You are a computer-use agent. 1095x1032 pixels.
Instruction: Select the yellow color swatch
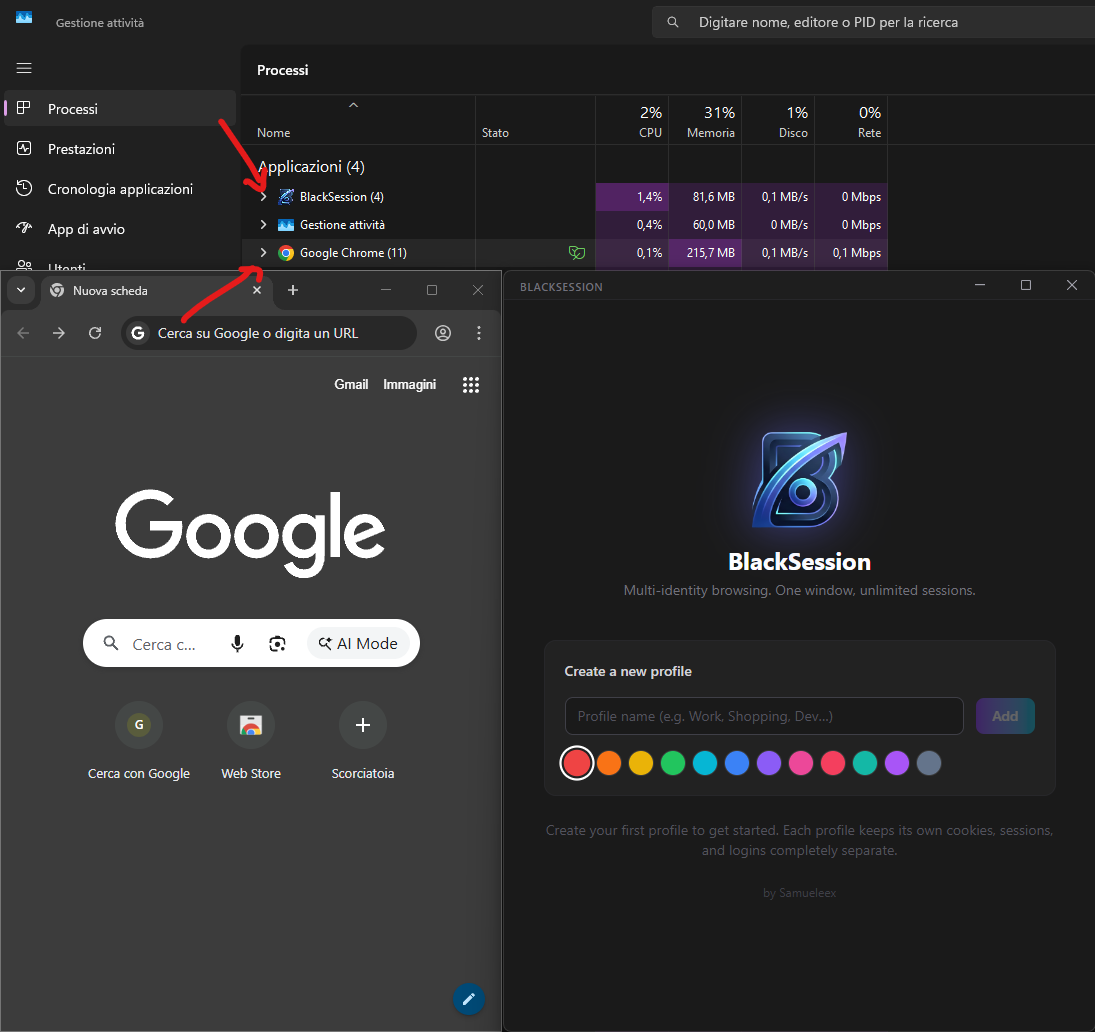640,763
